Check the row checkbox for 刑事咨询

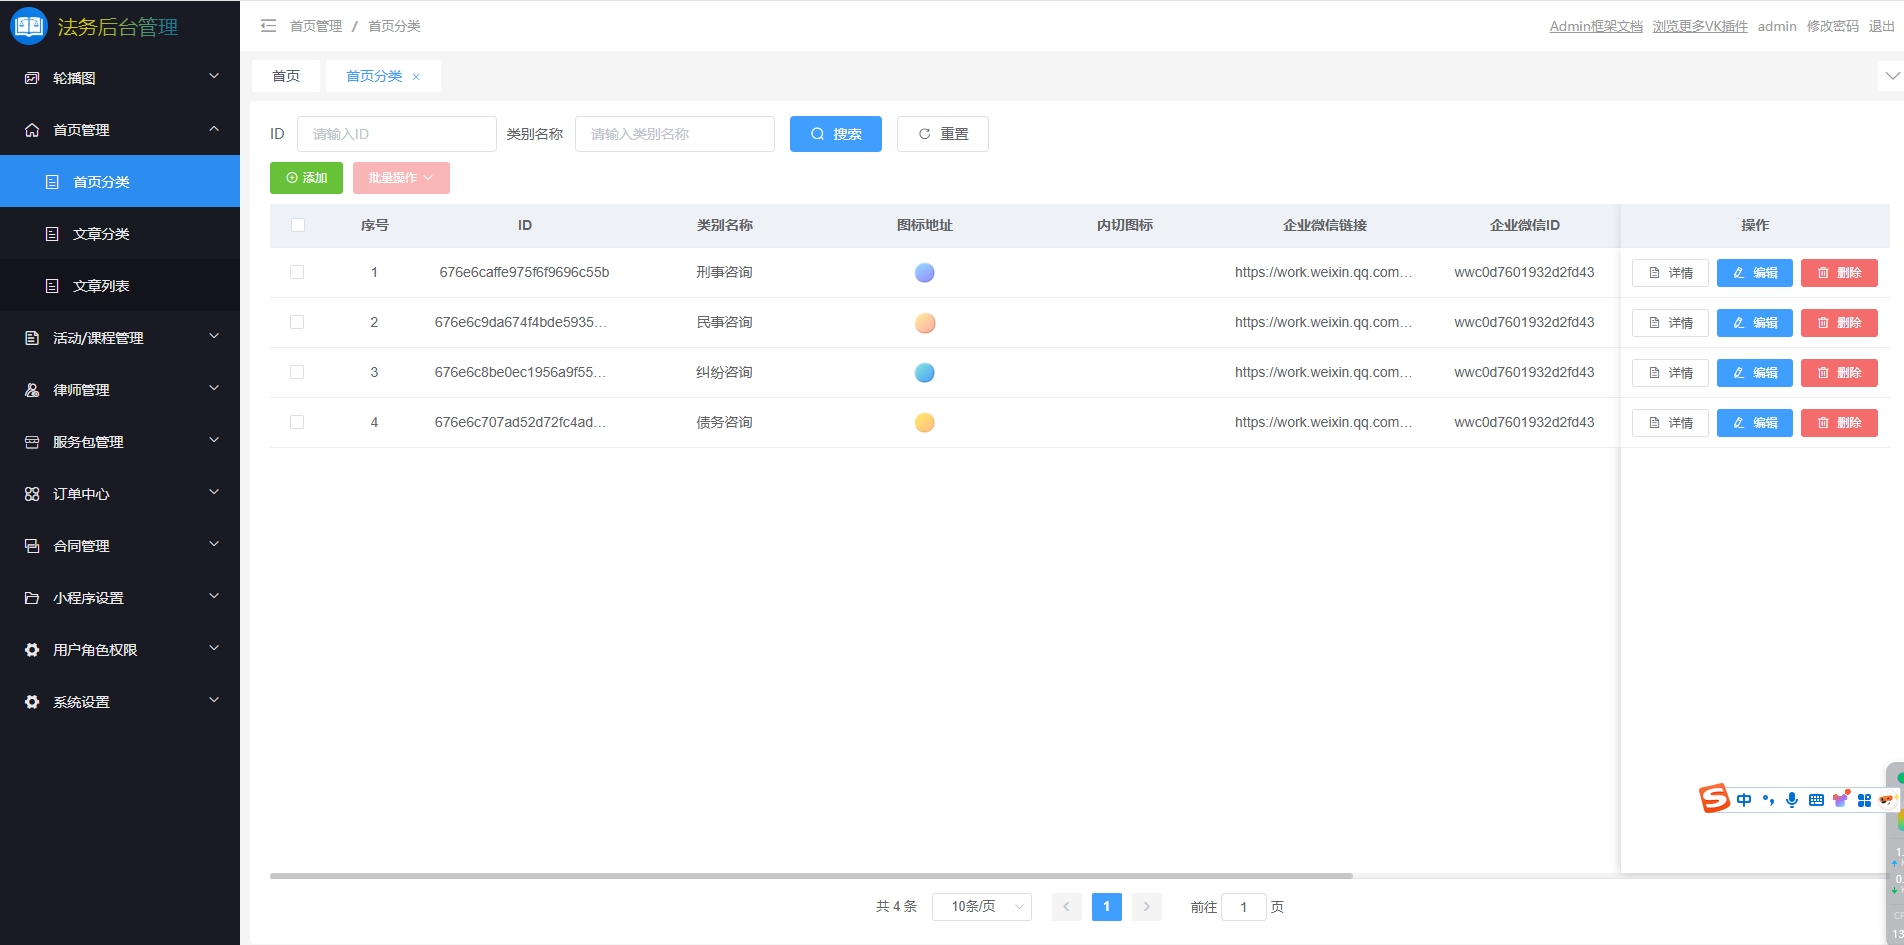[297, 272]
